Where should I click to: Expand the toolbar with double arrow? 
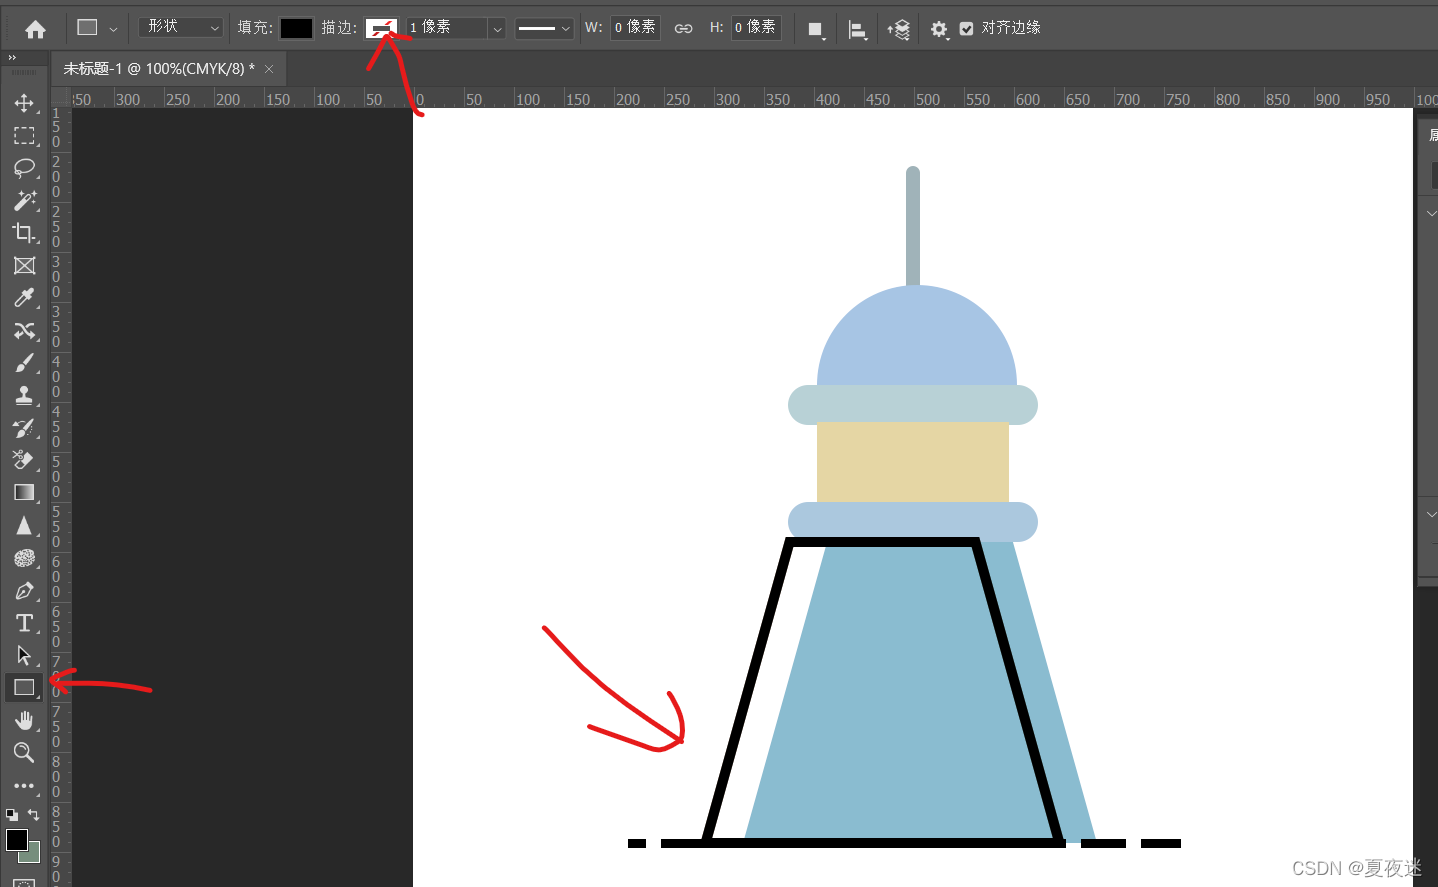click(x=12, y=58)
